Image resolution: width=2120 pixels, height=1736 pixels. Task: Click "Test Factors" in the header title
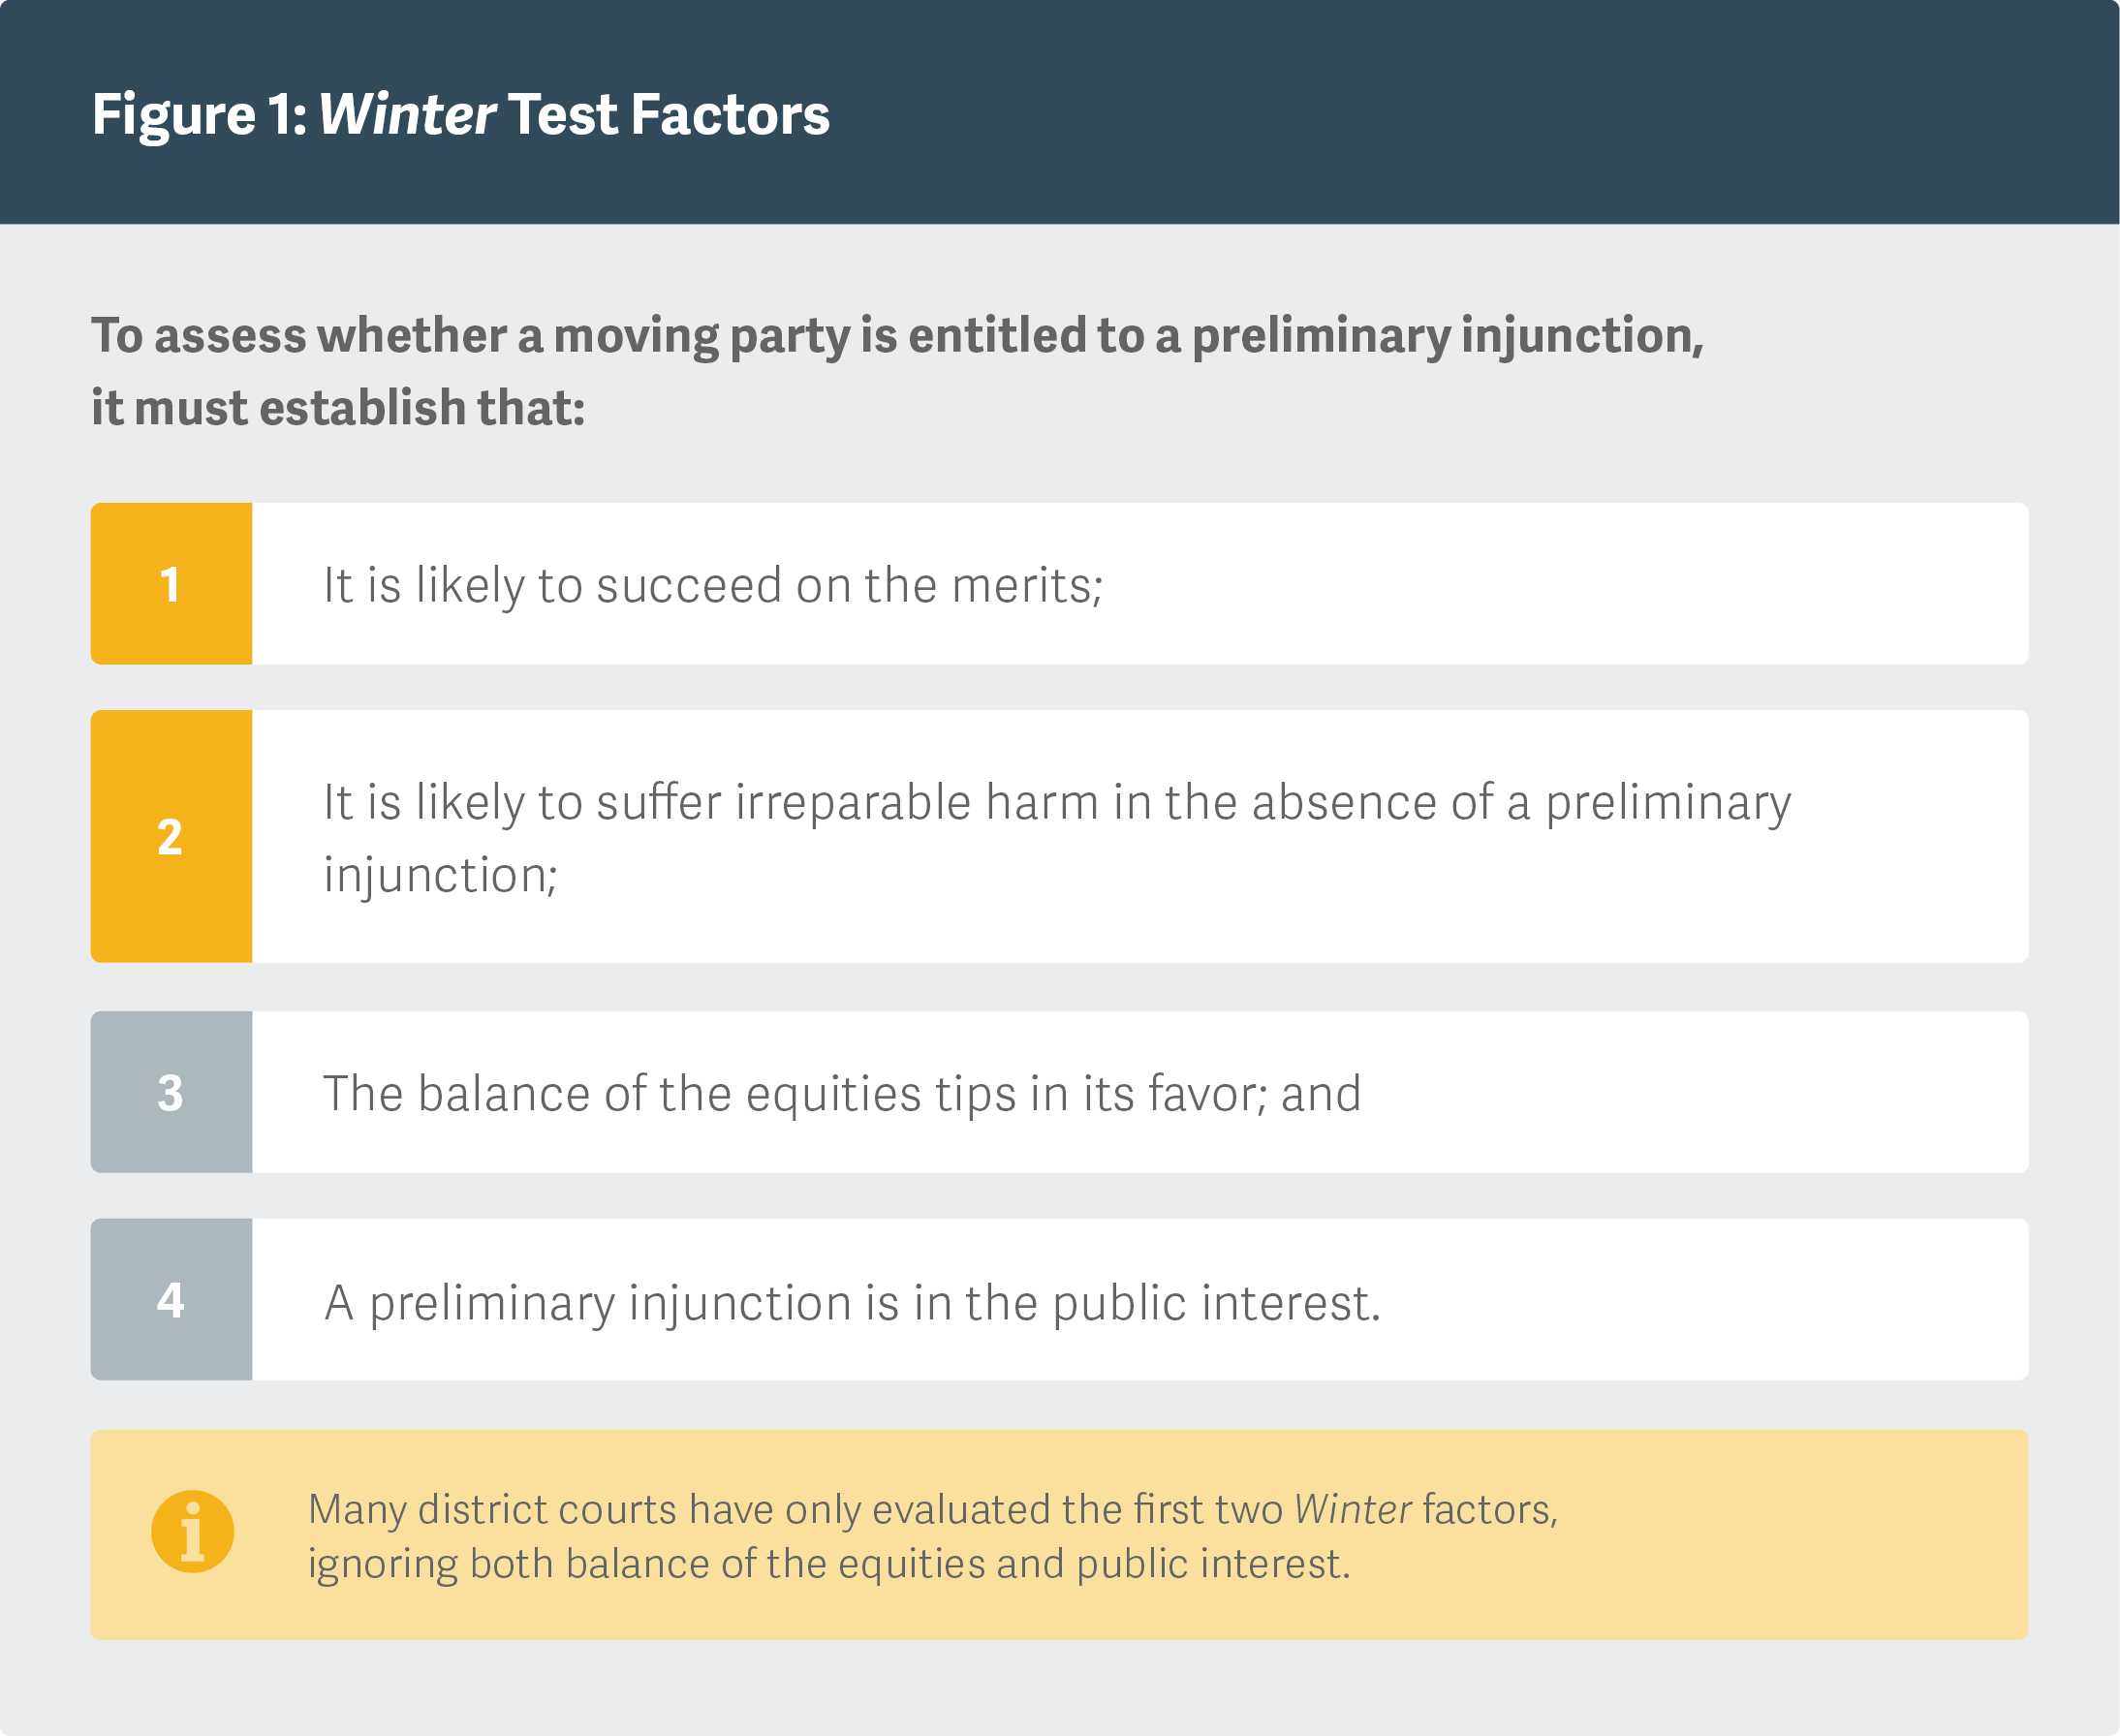pyautogui.click(x=669, y=114)
